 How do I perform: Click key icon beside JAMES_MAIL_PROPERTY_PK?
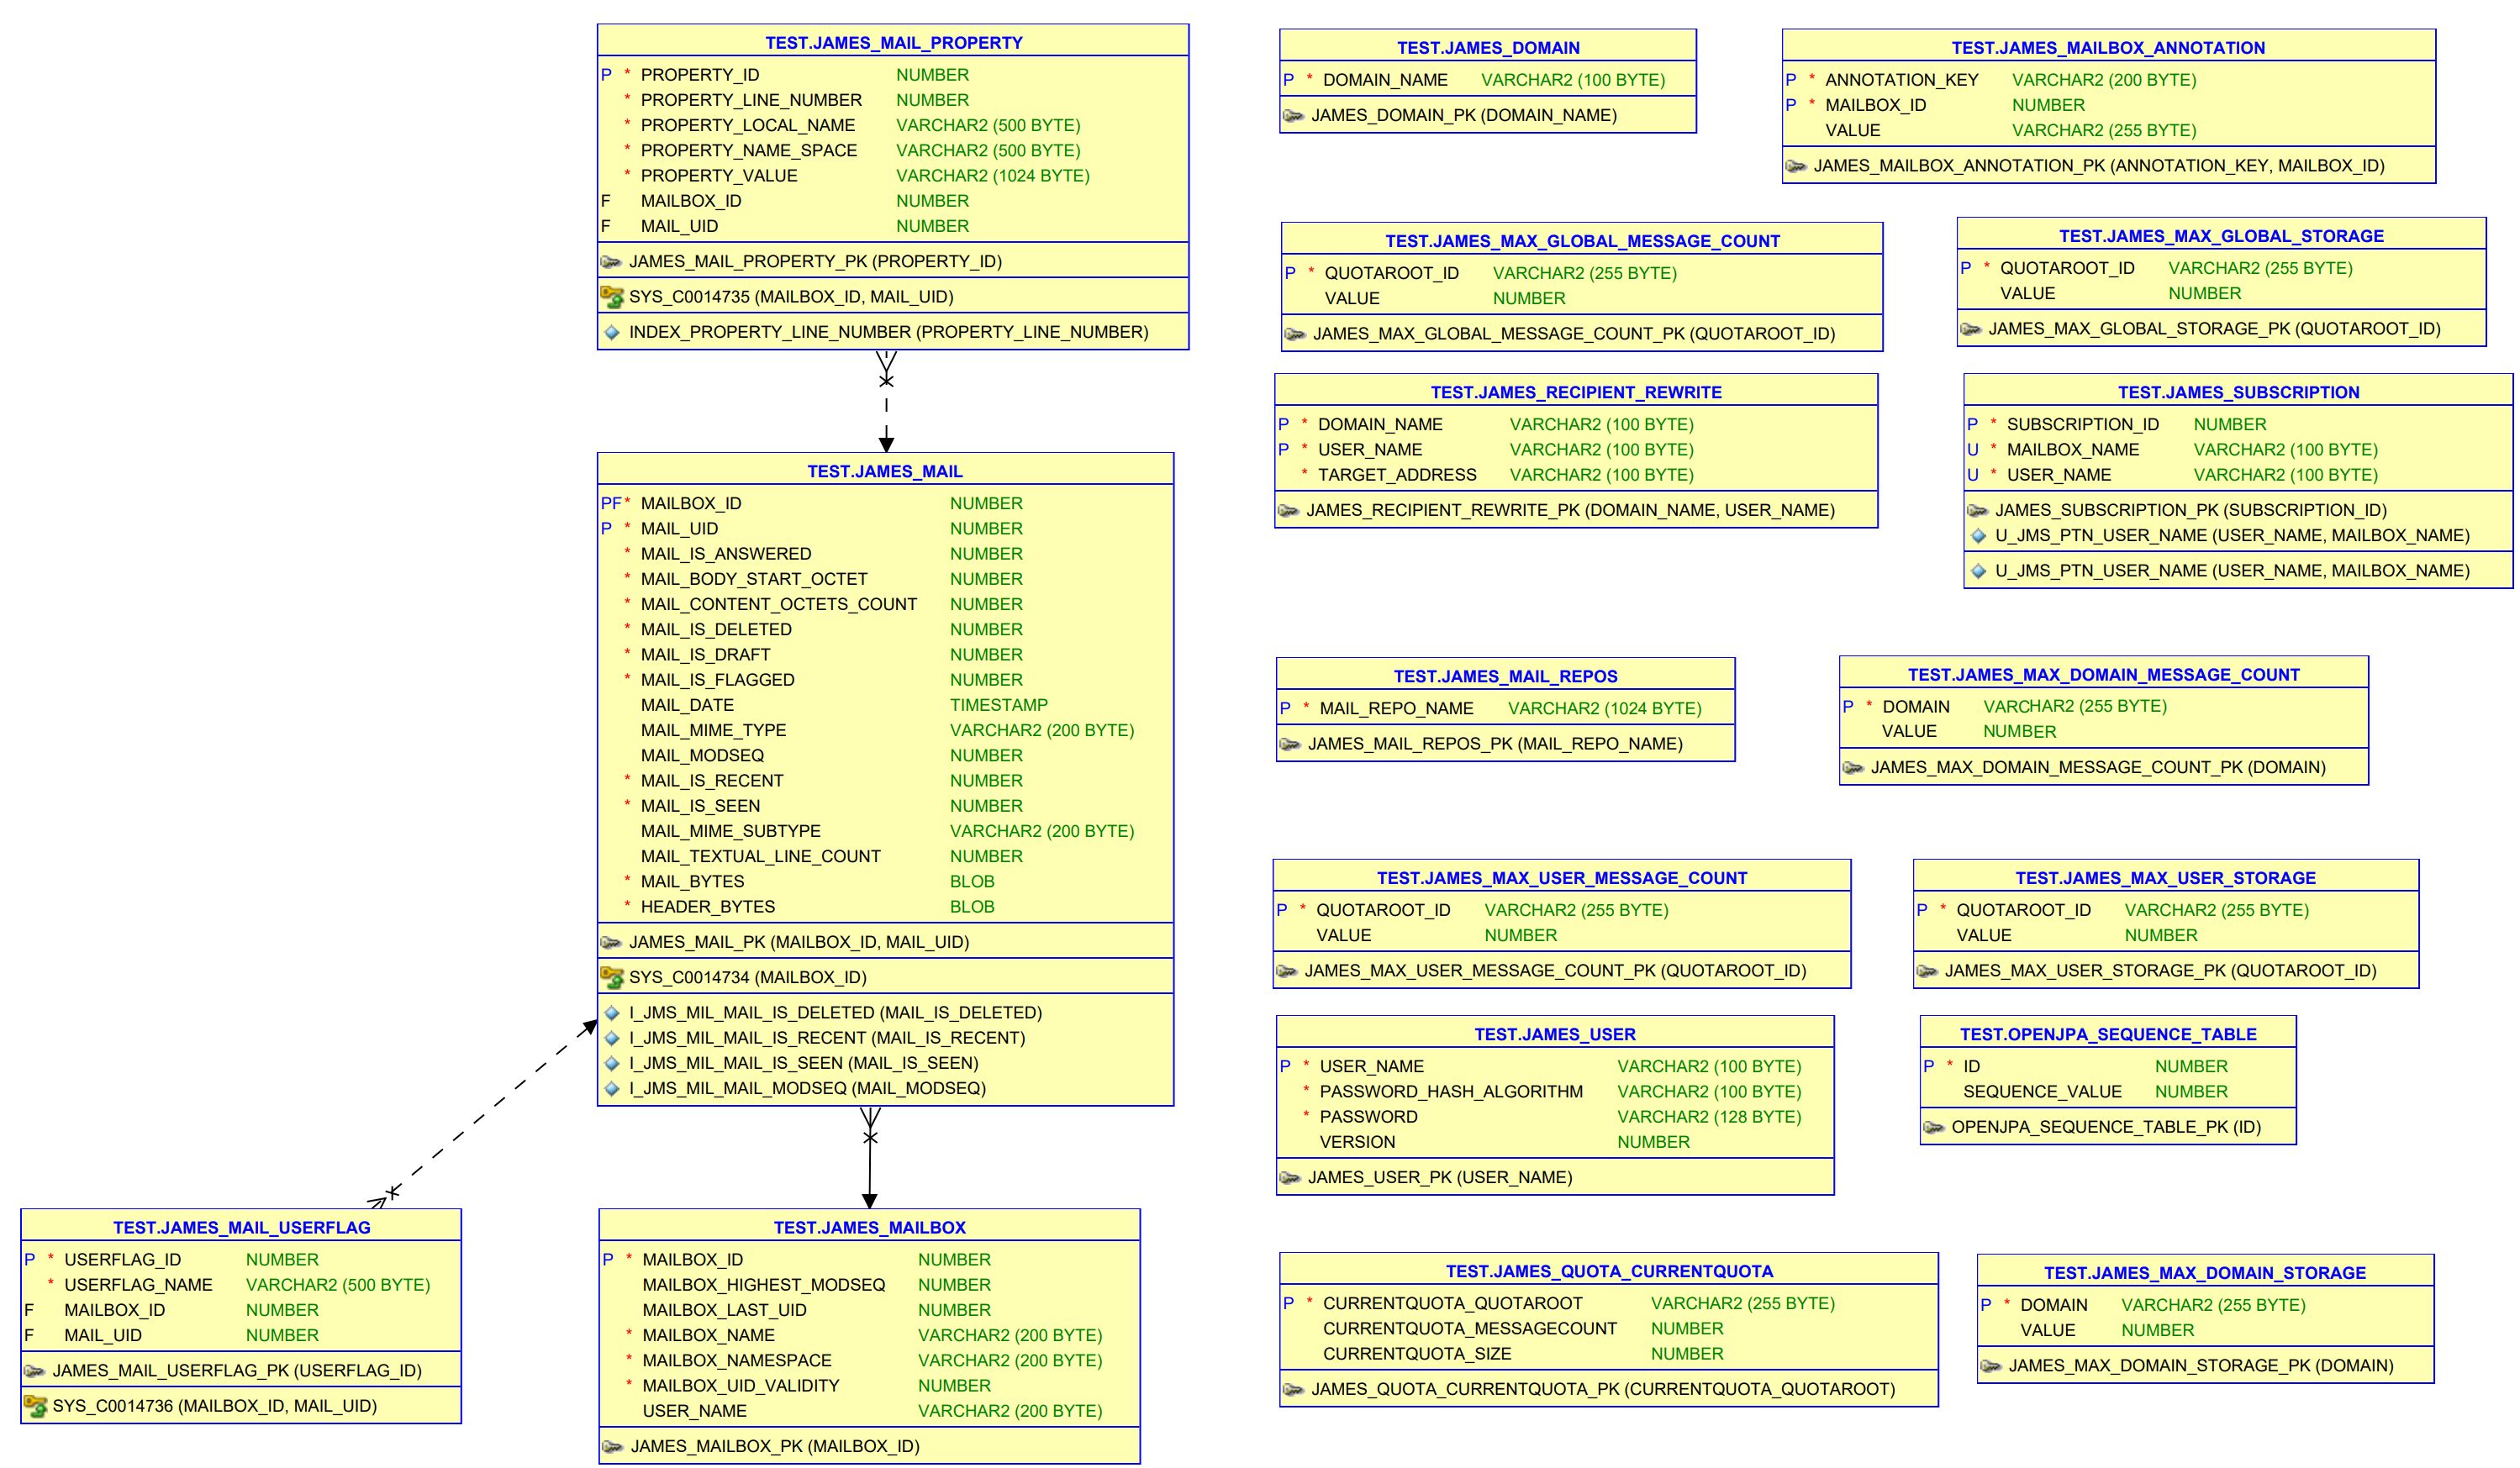coord(611,262)
